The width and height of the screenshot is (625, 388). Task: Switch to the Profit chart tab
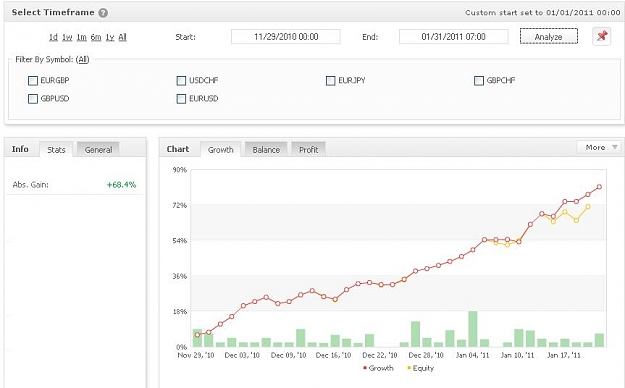(309, 150)
